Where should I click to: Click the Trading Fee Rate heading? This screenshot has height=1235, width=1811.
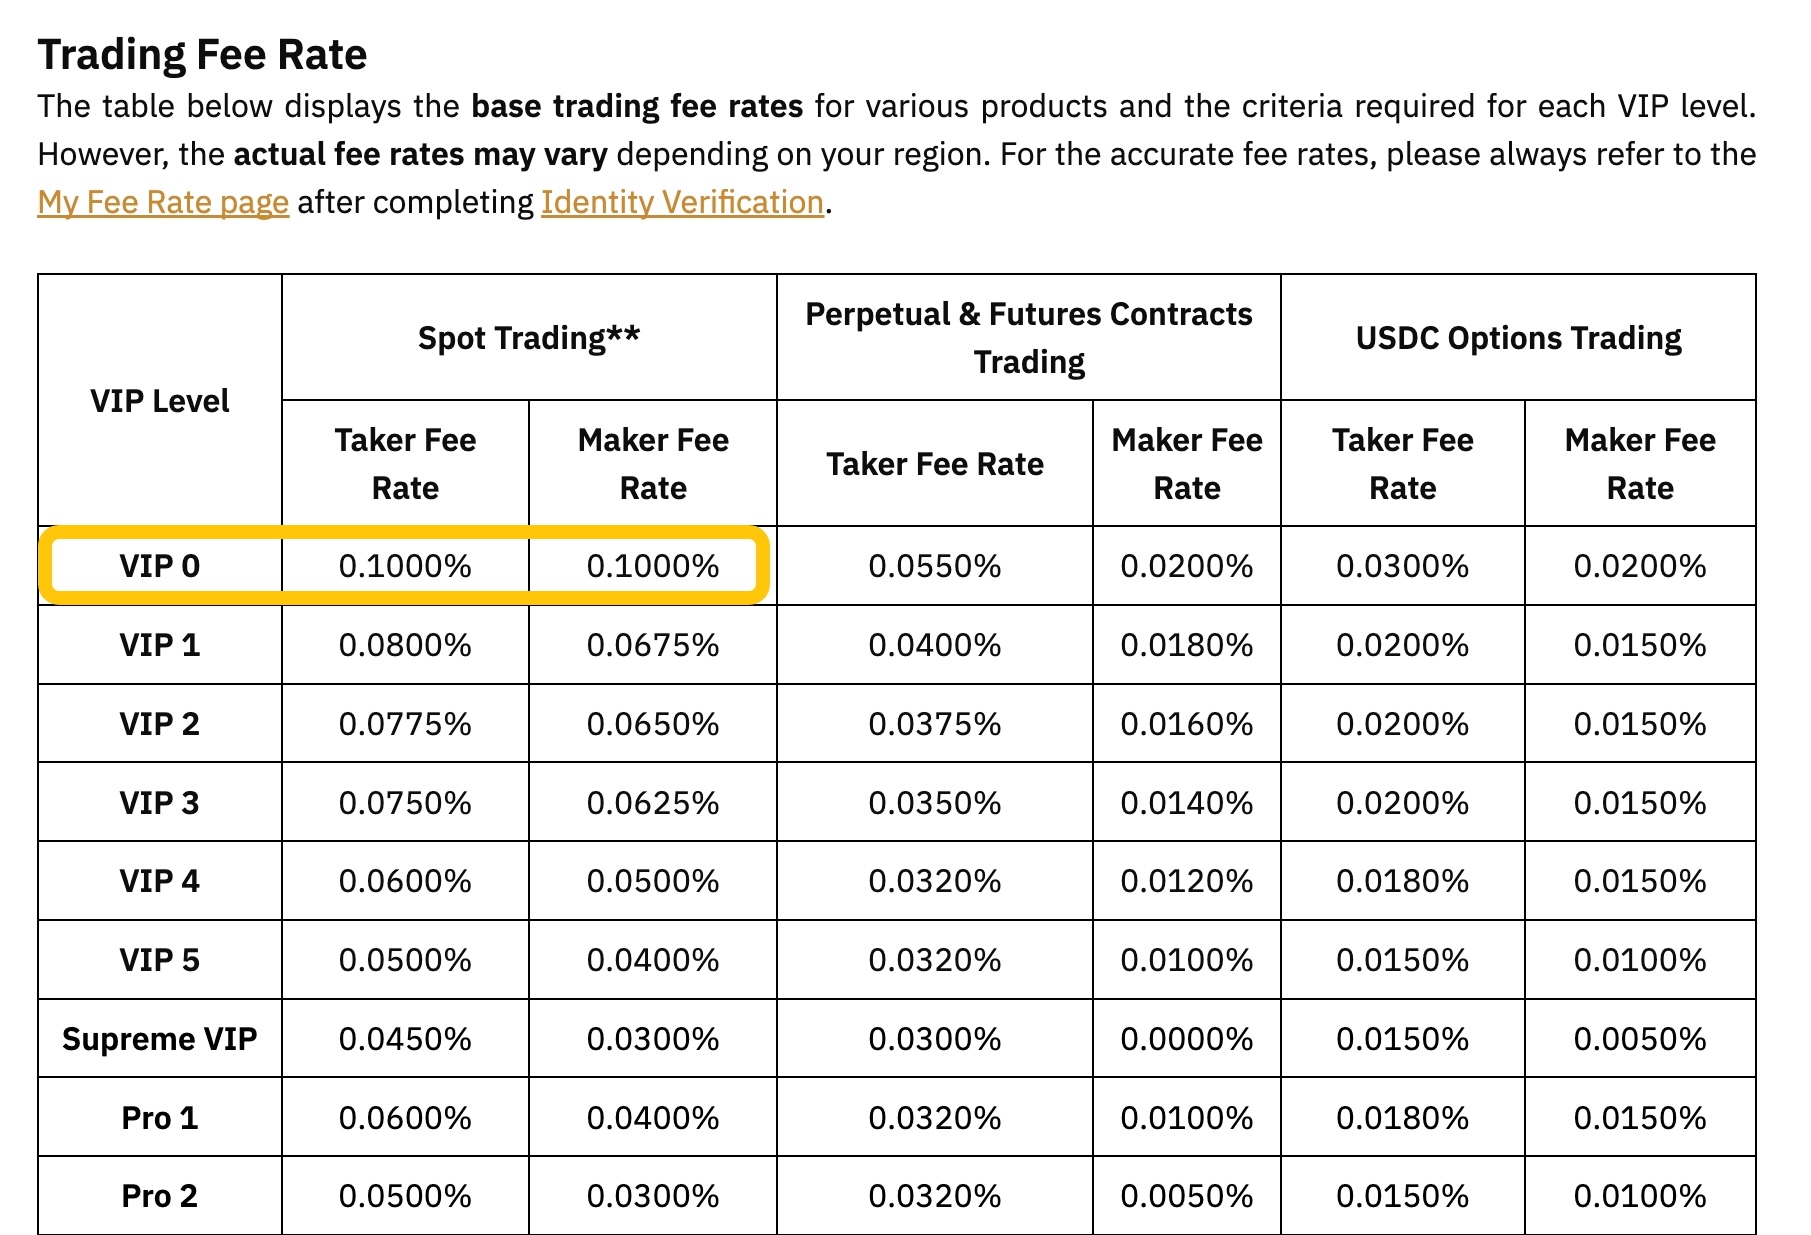coord(202,54)
